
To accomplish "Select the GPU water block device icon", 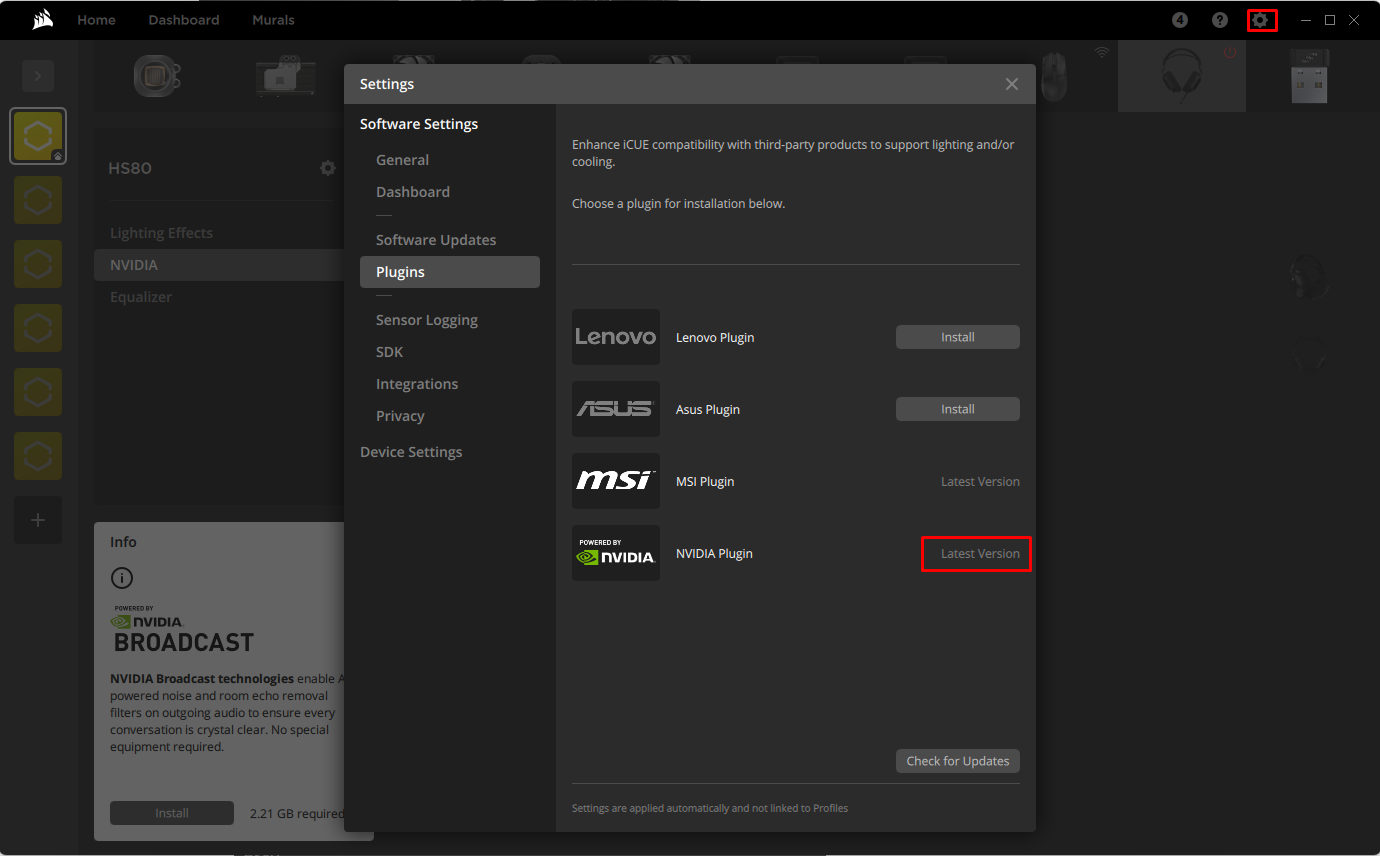I will coord(285,76).
